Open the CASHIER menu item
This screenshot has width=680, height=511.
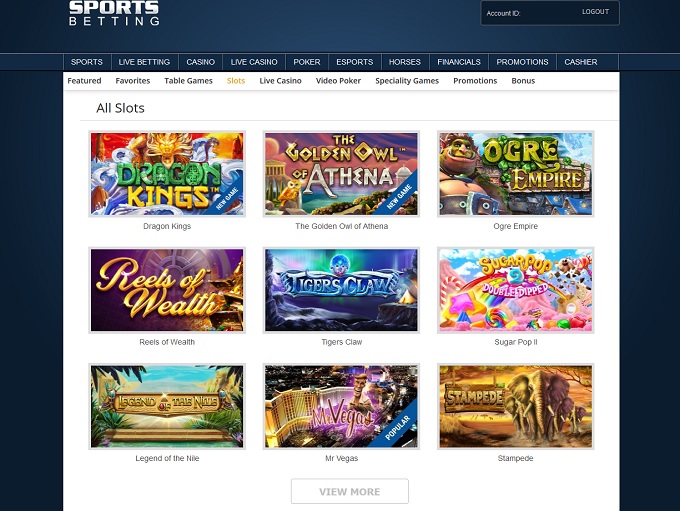pos(581,62)
